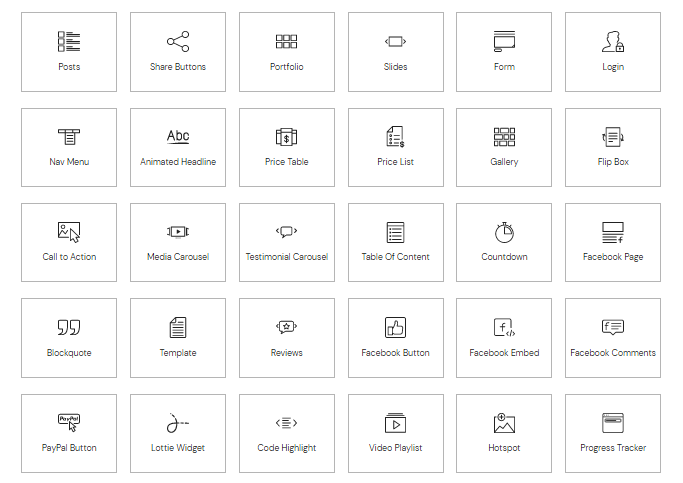Click the Progress Tracker widget
683x483 pixels.
[x=613, y=433]
